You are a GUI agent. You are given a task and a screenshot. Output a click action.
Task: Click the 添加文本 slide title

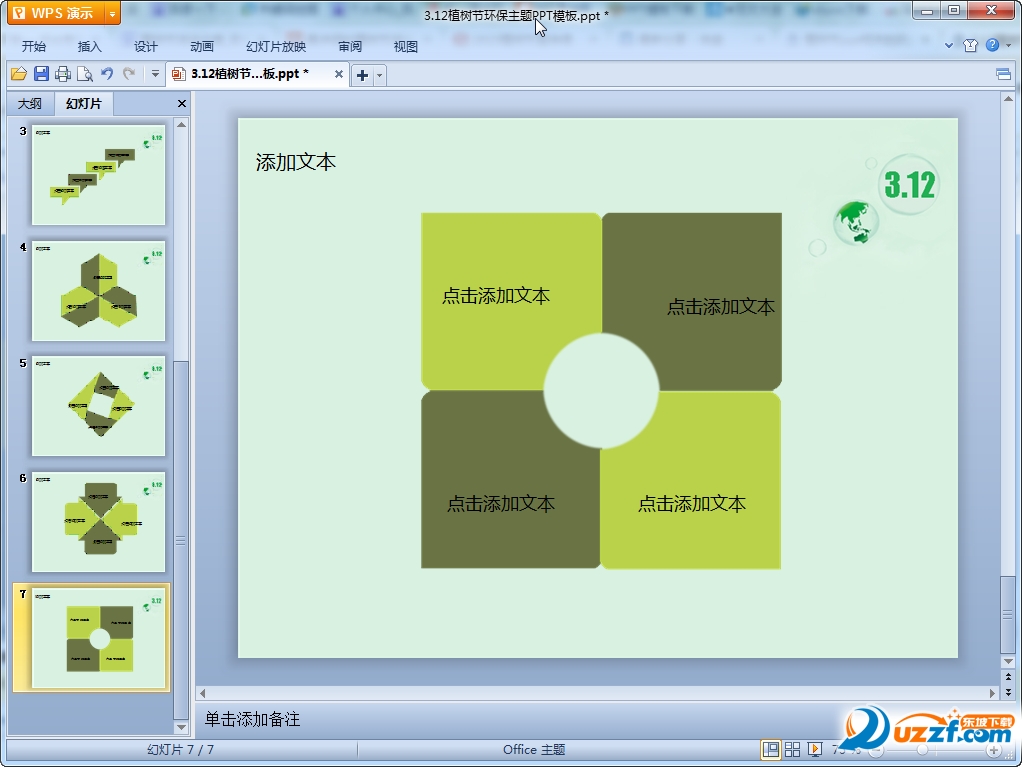[x=295, y=162]
